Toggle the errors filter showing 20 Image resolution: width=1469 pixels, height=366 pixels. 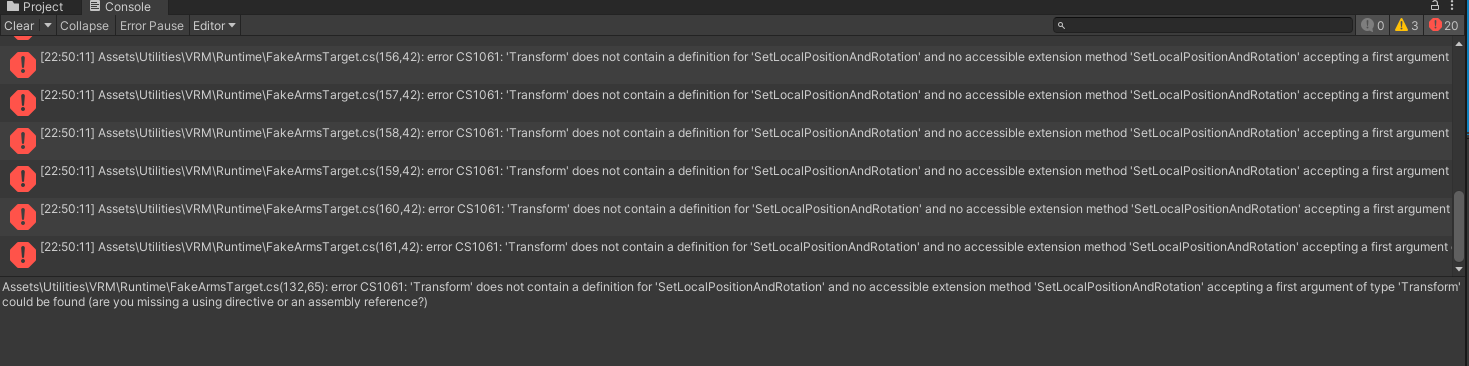[x=1445, y=25]
